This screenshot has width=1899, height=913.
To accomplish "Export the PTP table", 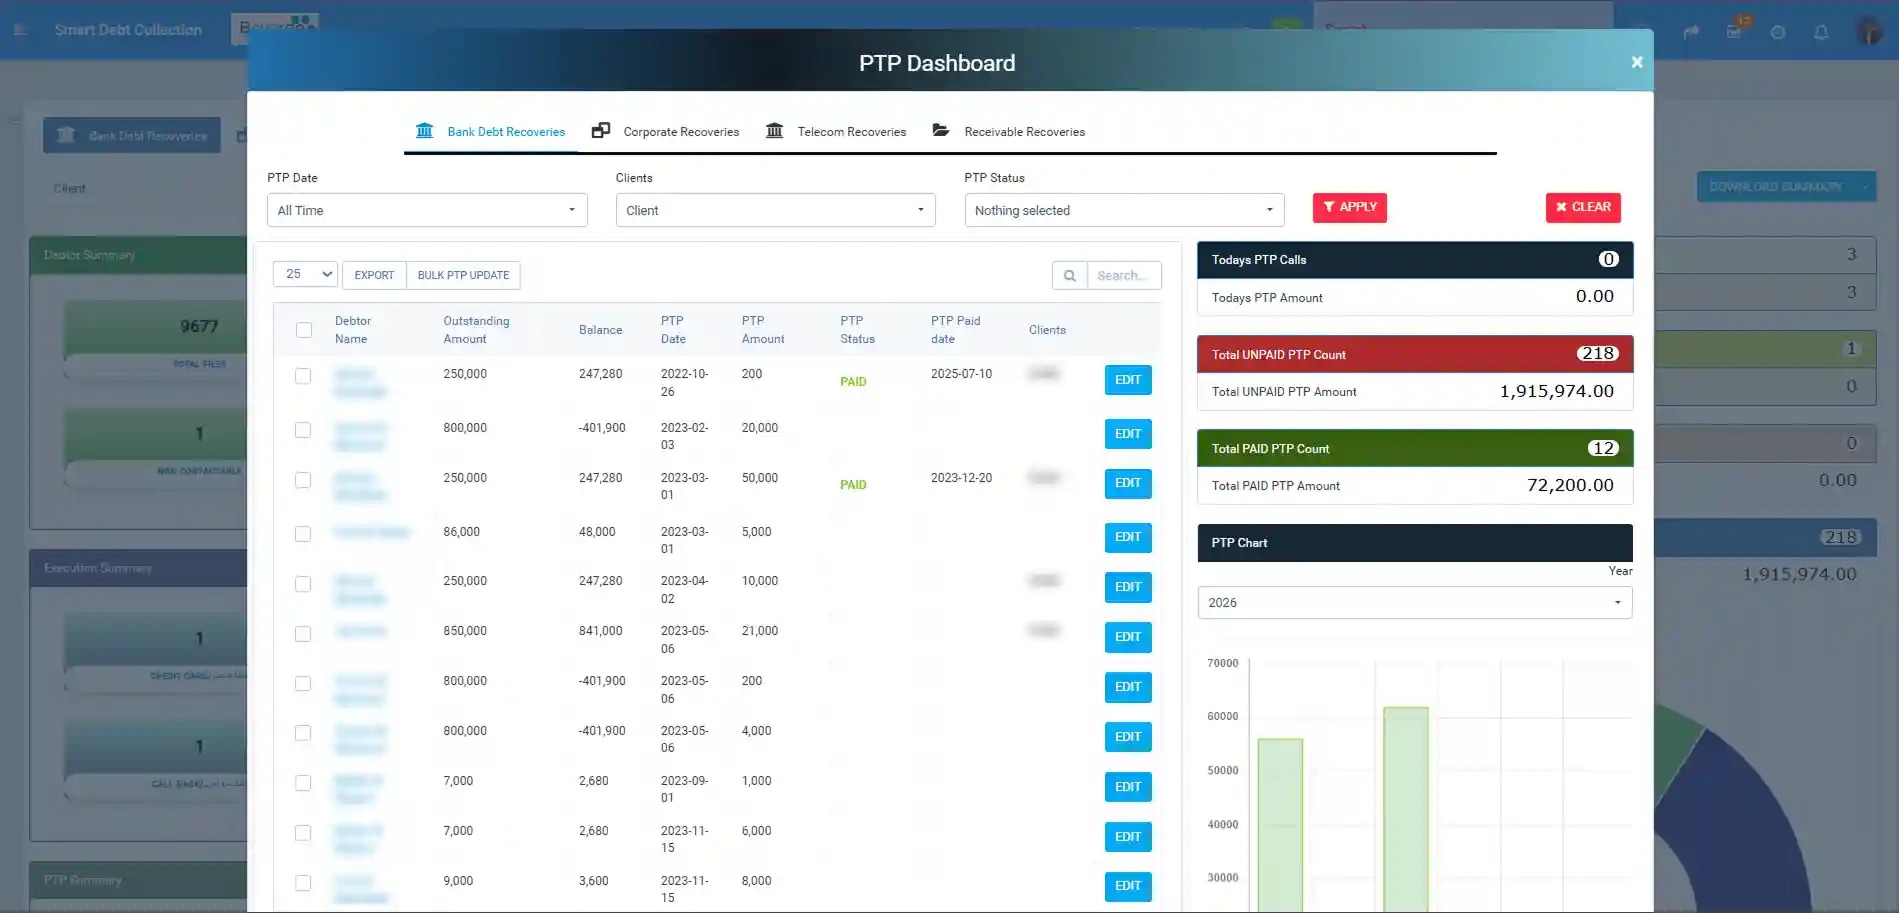I will (374, 275).
